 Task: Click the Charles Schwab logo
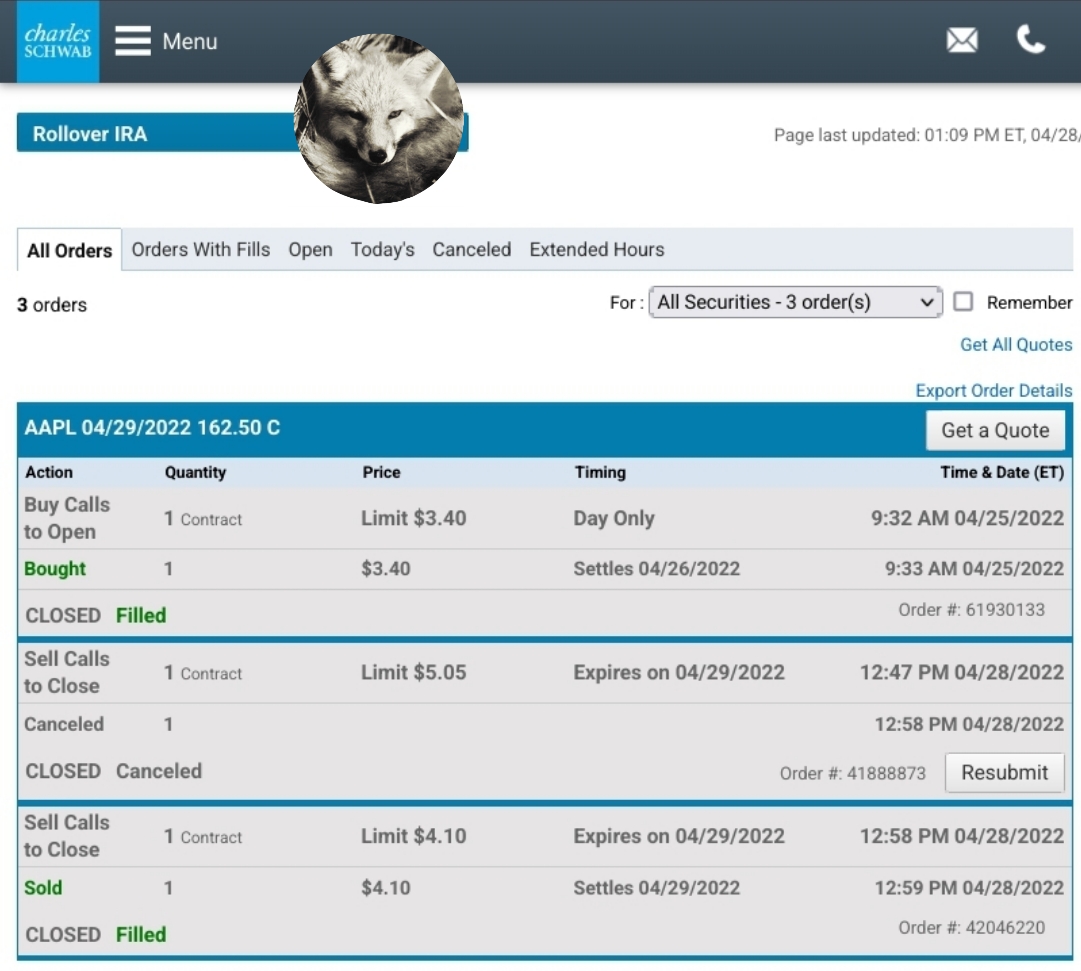(58, 41)
